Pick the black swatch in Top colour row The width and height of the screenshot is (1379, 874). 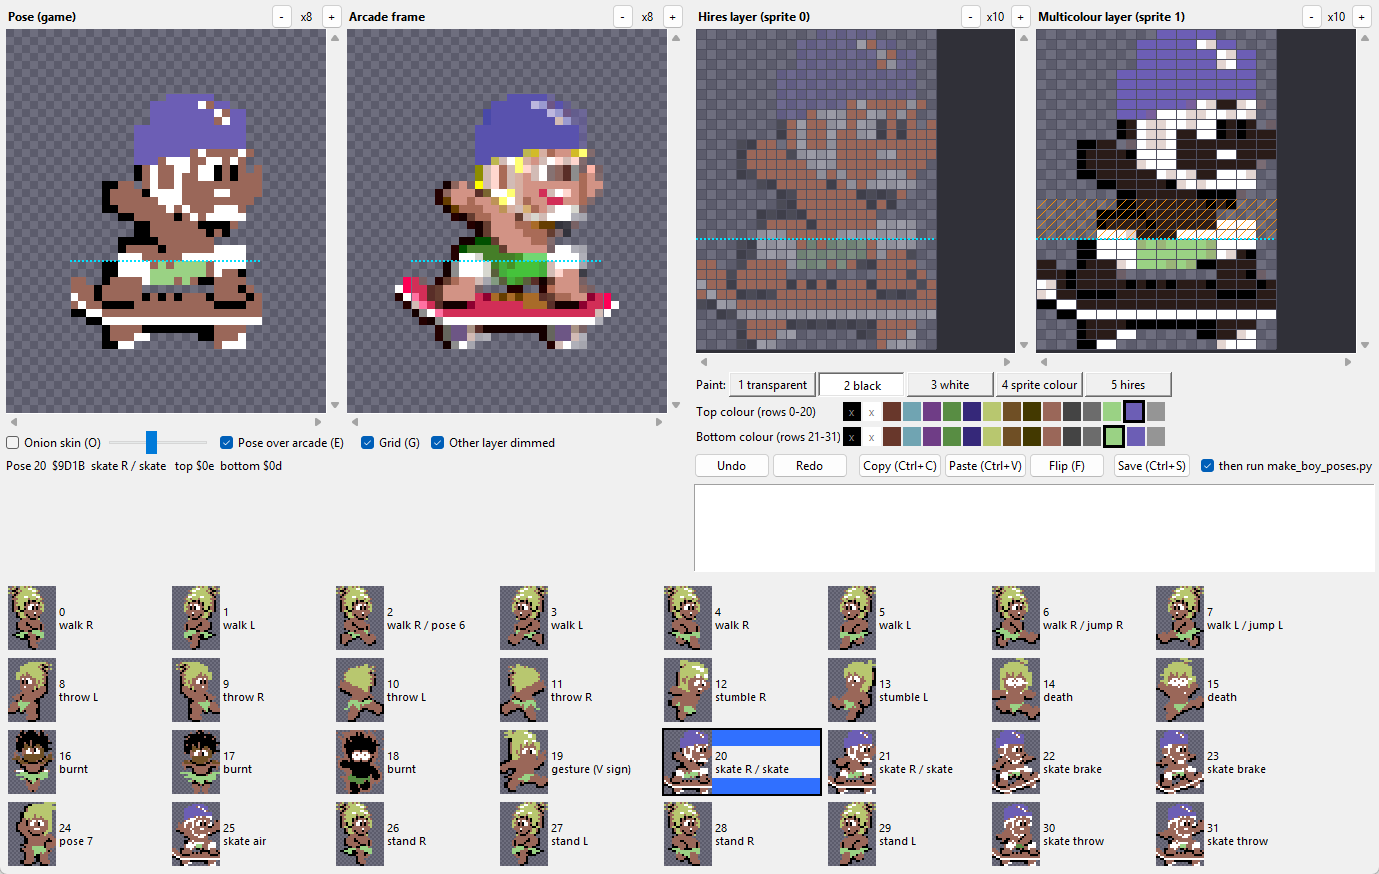click(x=852, y=411)
